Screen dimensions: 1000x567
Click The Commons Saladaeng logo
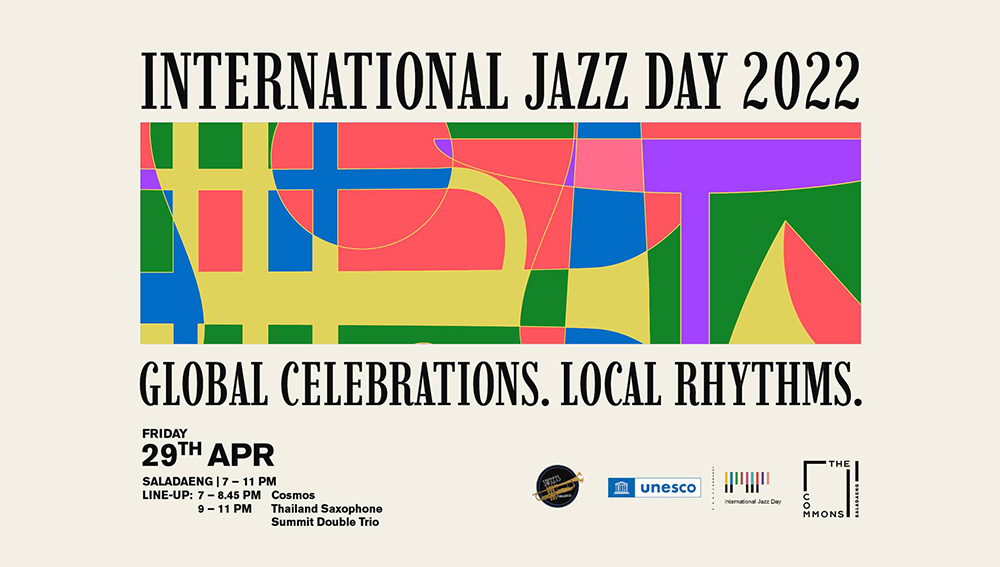coord(832,489)
